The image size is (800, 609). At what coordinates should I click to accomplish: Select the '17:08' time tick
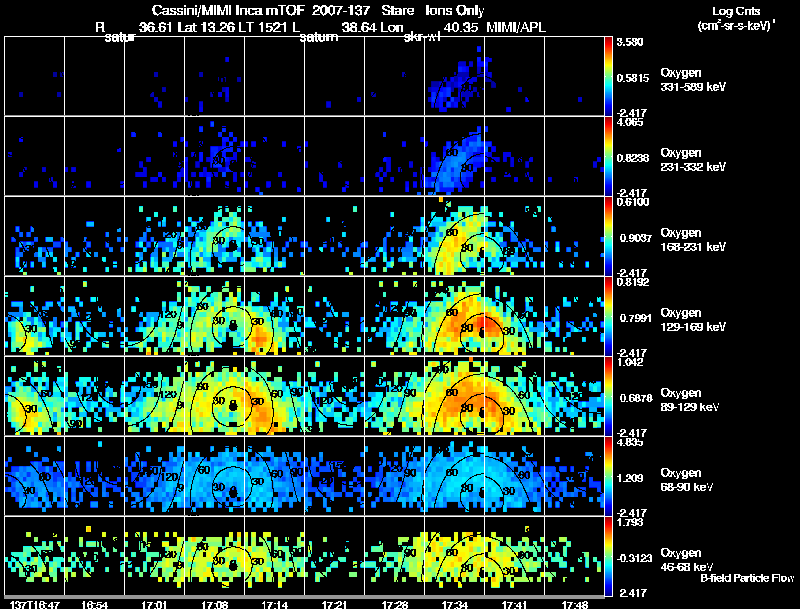(214, 604)
